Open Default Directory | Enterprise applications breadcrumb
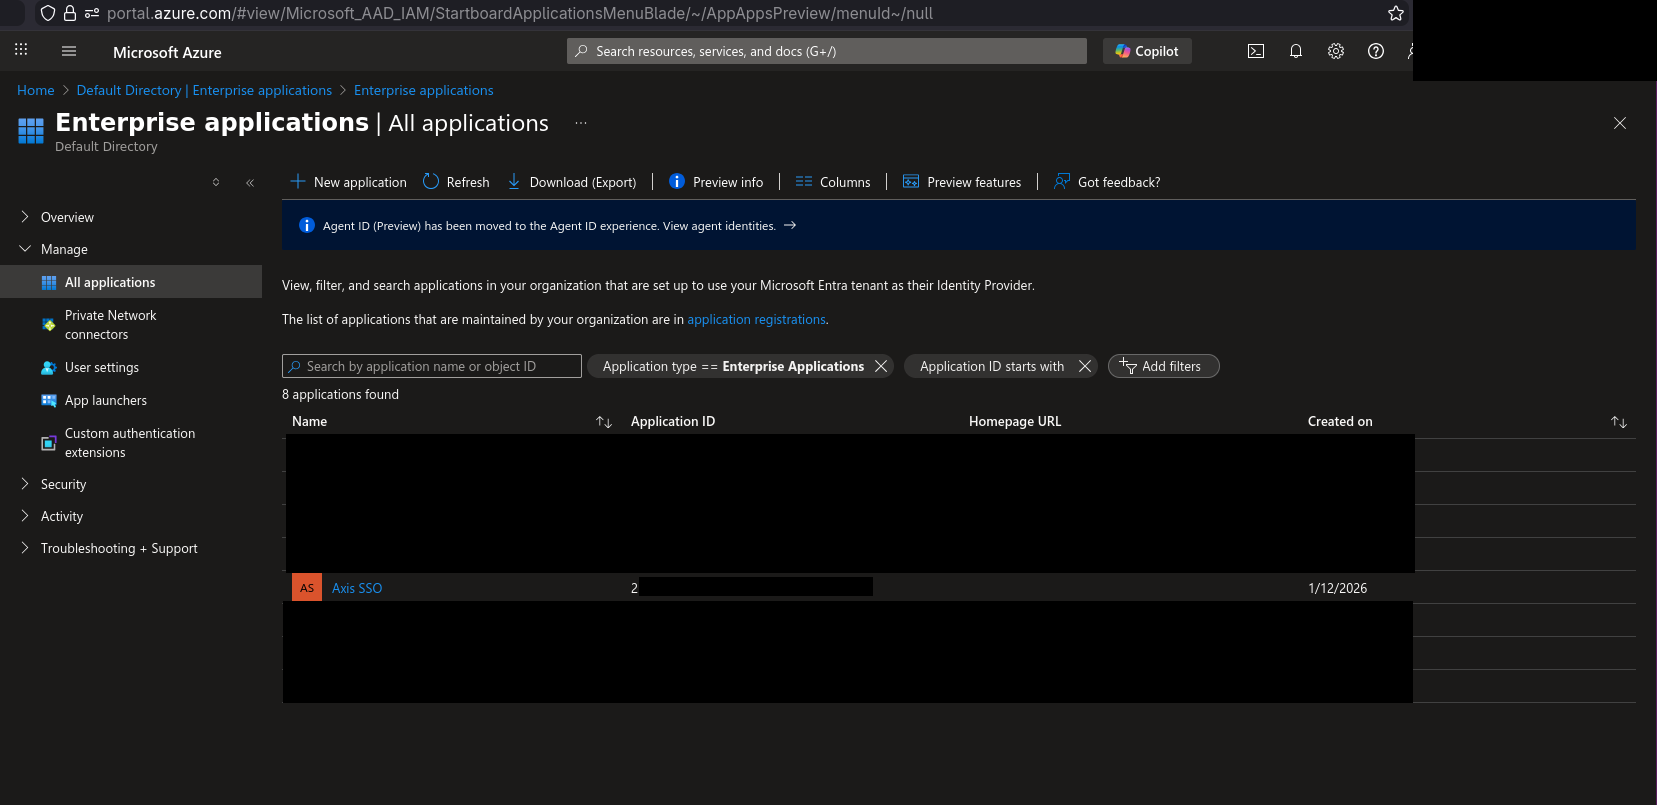Image resolution: width=1657 pixels, height=805 pixels. tap(204, 90)
